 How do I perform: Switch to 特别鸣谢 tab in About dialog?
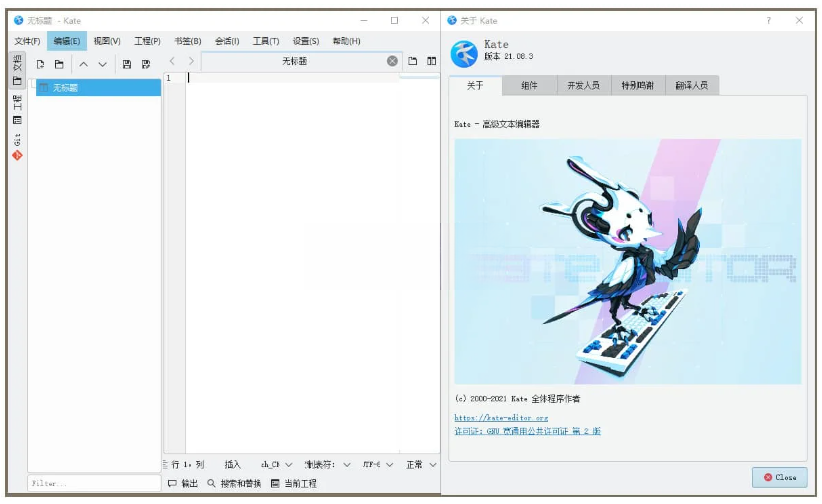tap(637, 85)
